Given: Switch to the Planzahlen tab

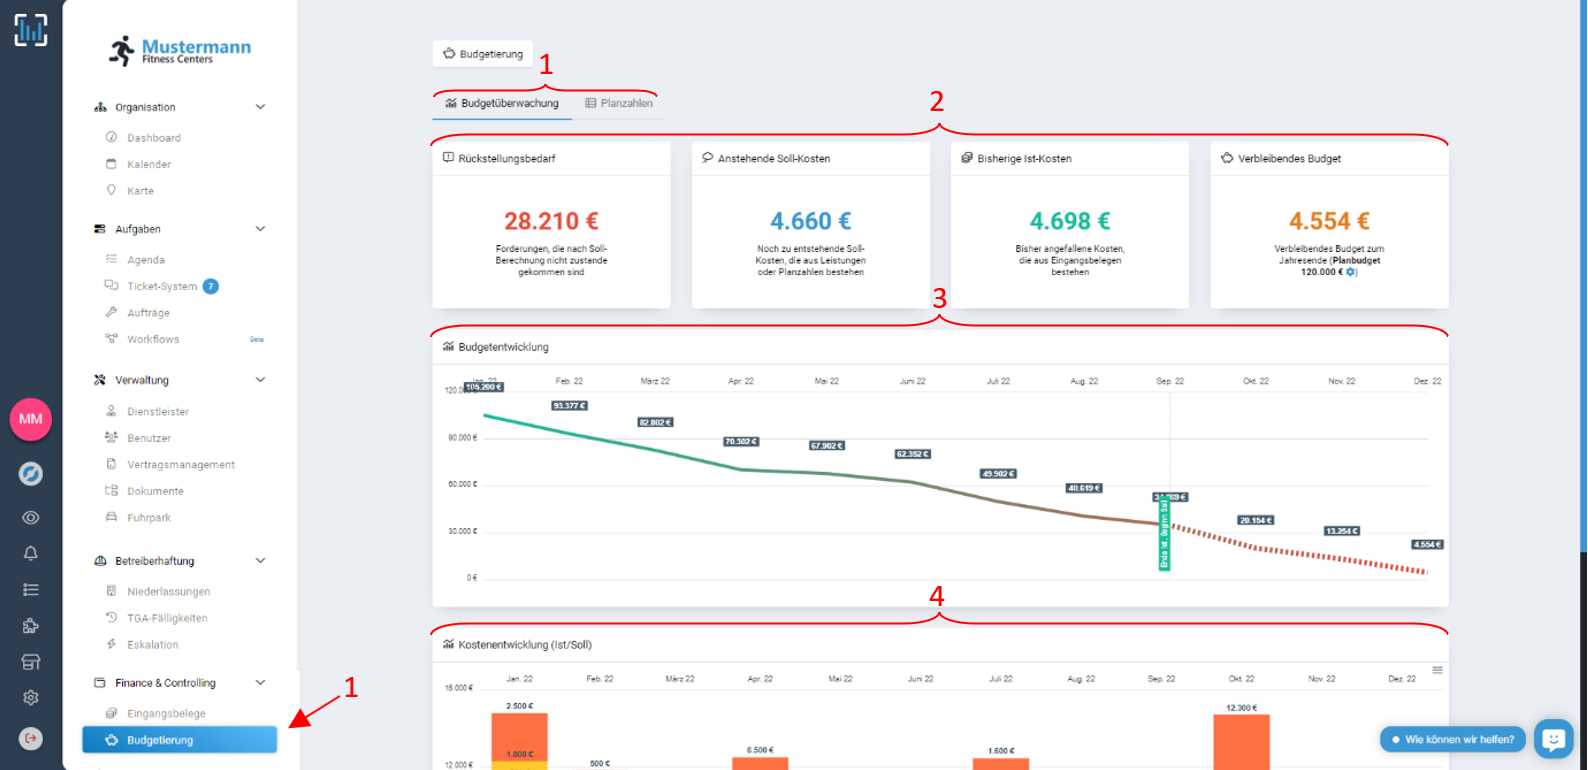Looking at the screenshot, I should point(619,103).
